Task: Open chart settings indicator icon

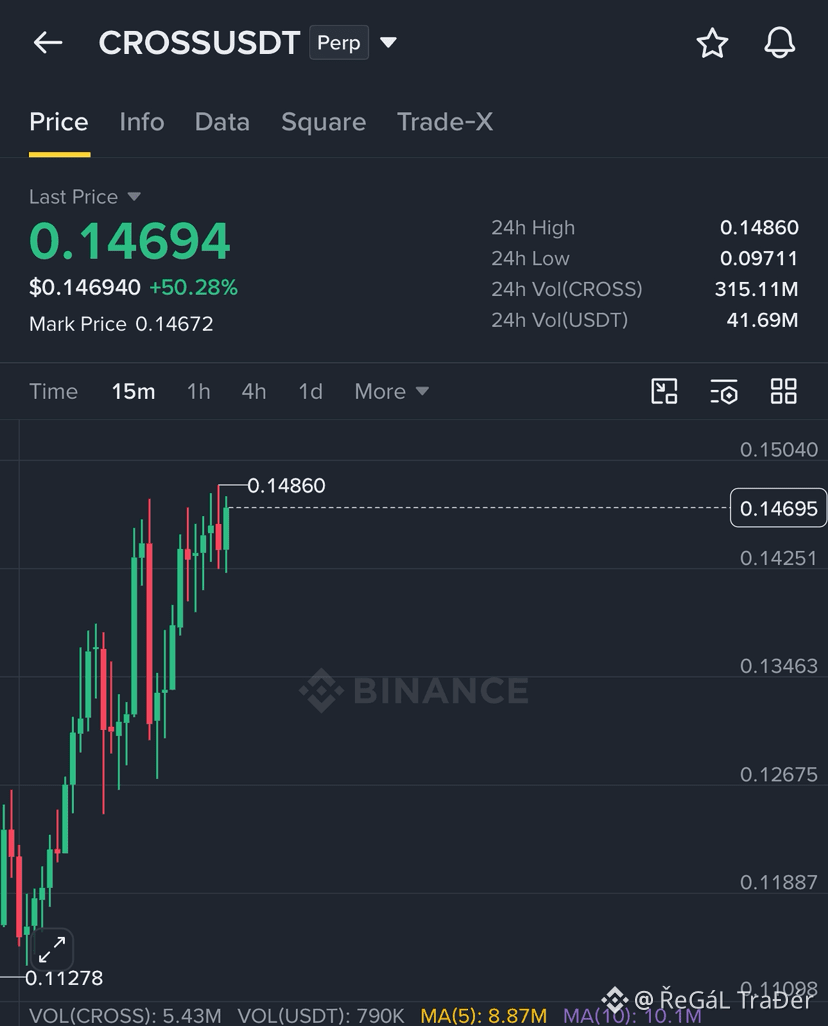Action: coord(724,391)
